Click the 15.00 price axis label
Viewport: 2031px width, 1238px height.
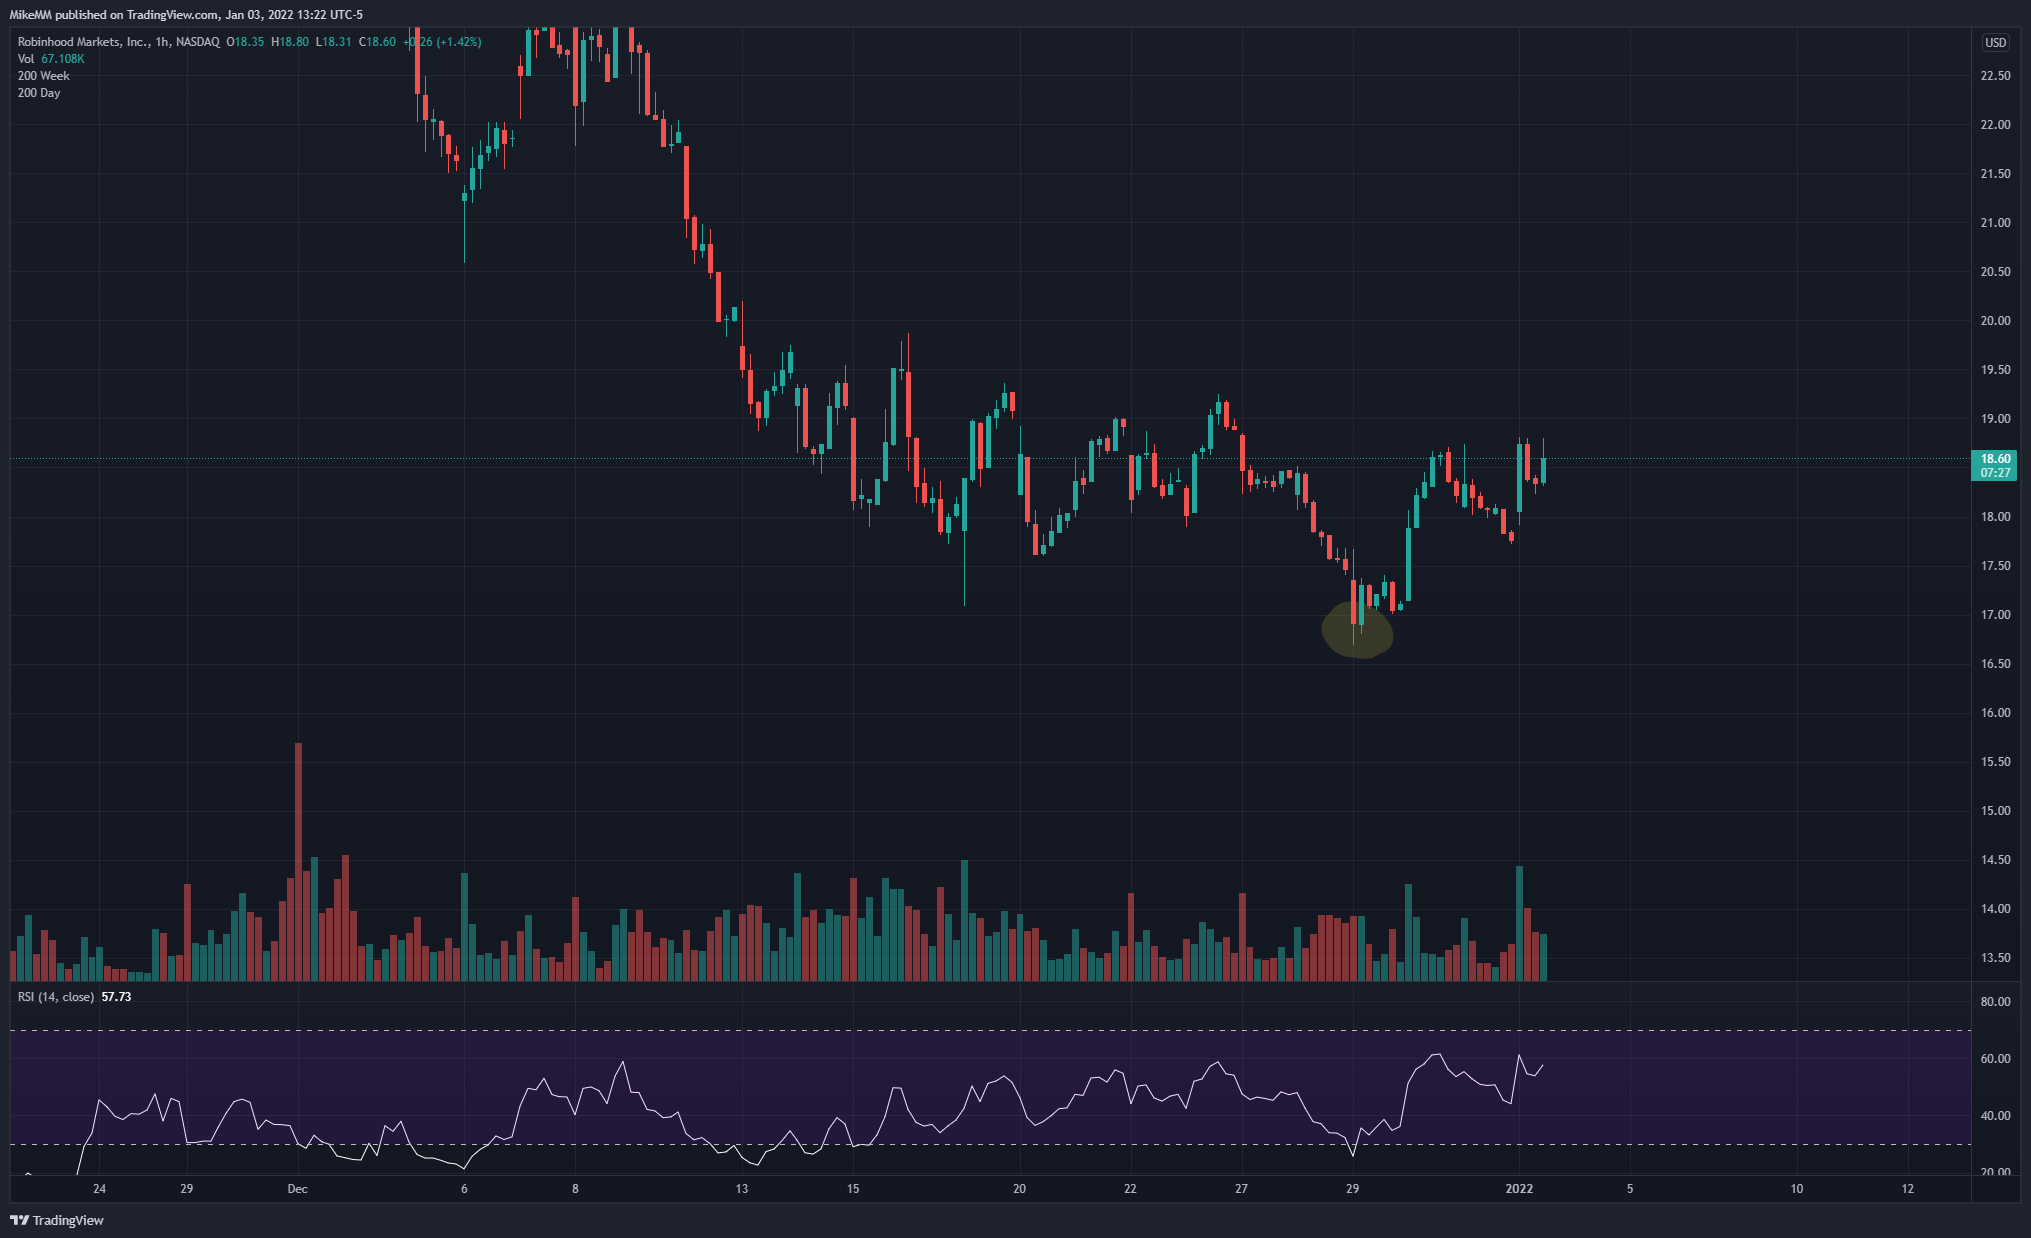pos(1995,811)
